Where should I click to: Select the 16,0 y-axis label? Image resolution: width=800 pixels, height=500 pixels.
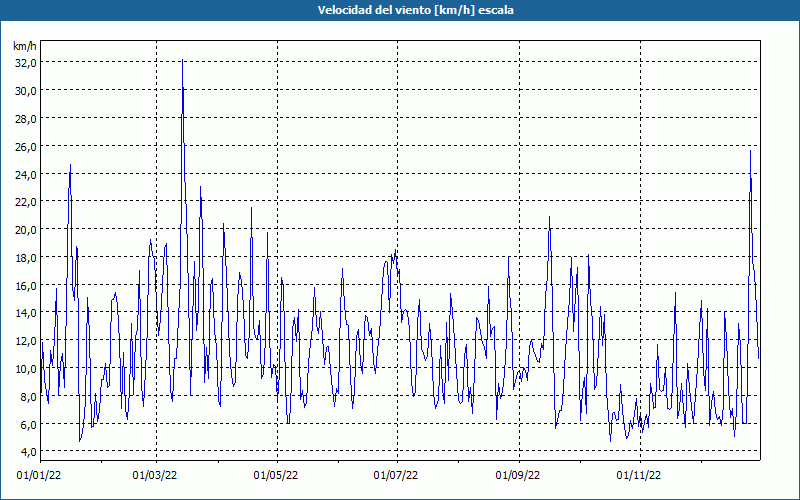point(26,286)
